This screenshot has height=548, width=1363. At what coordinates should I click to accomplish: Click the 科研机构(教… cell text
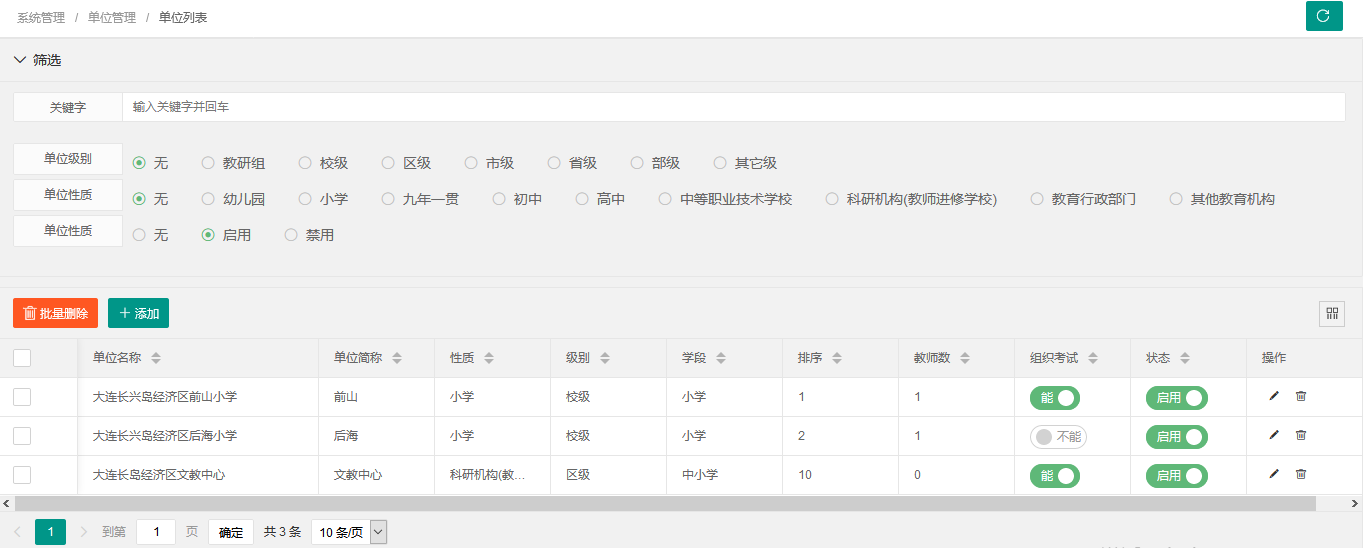tap(487, 475)
